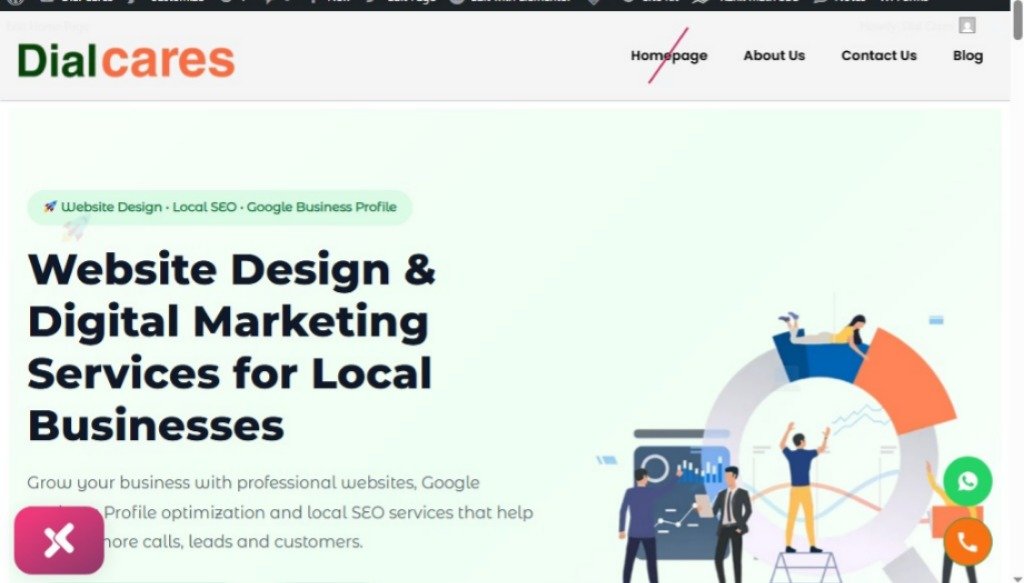The image size is (1024, 583).
Task: Navigate to the Blog page
Action: pos(967,55)
